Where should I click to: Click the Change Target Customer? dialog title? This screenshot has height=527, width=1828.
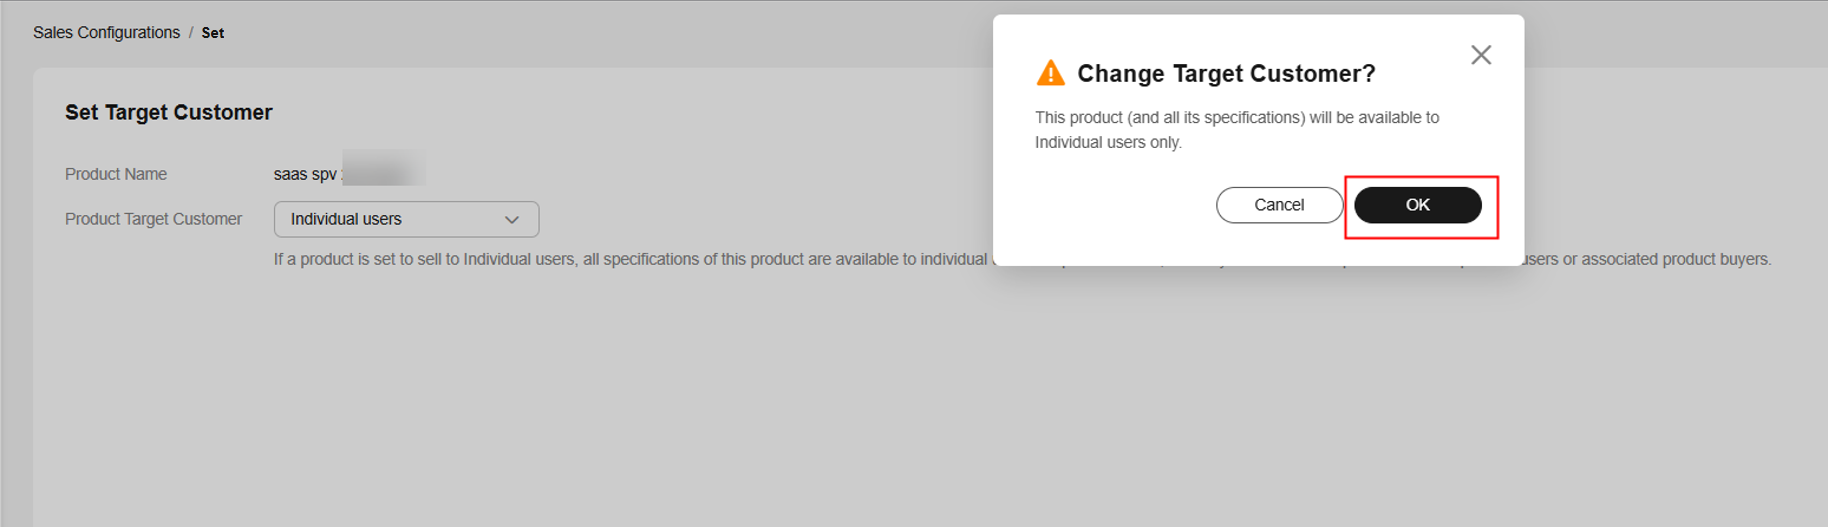[1226, 74]
